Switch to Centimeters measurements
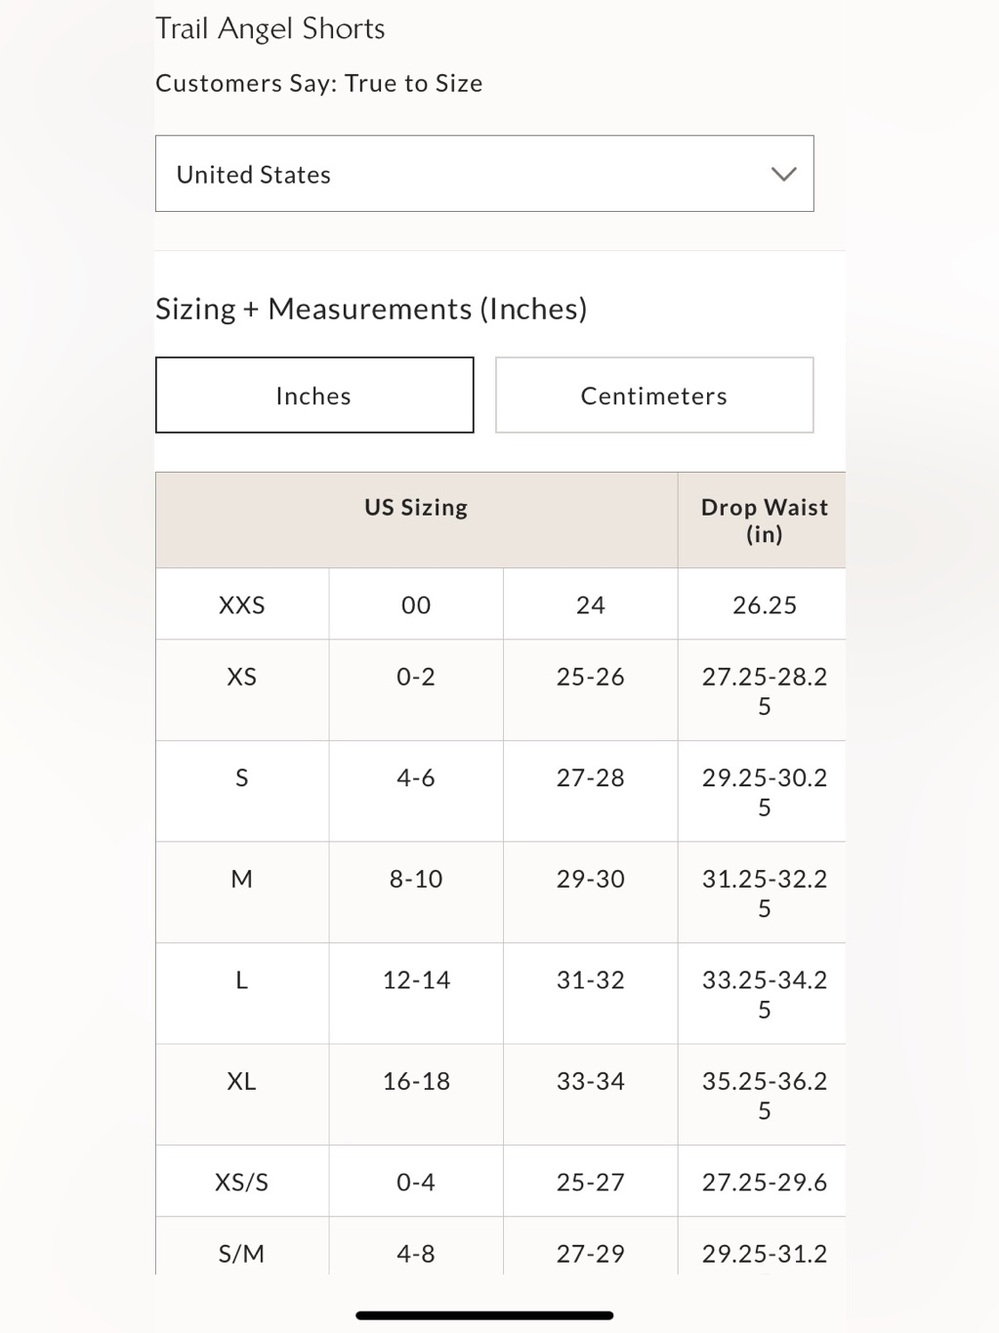 click(654, 395)
